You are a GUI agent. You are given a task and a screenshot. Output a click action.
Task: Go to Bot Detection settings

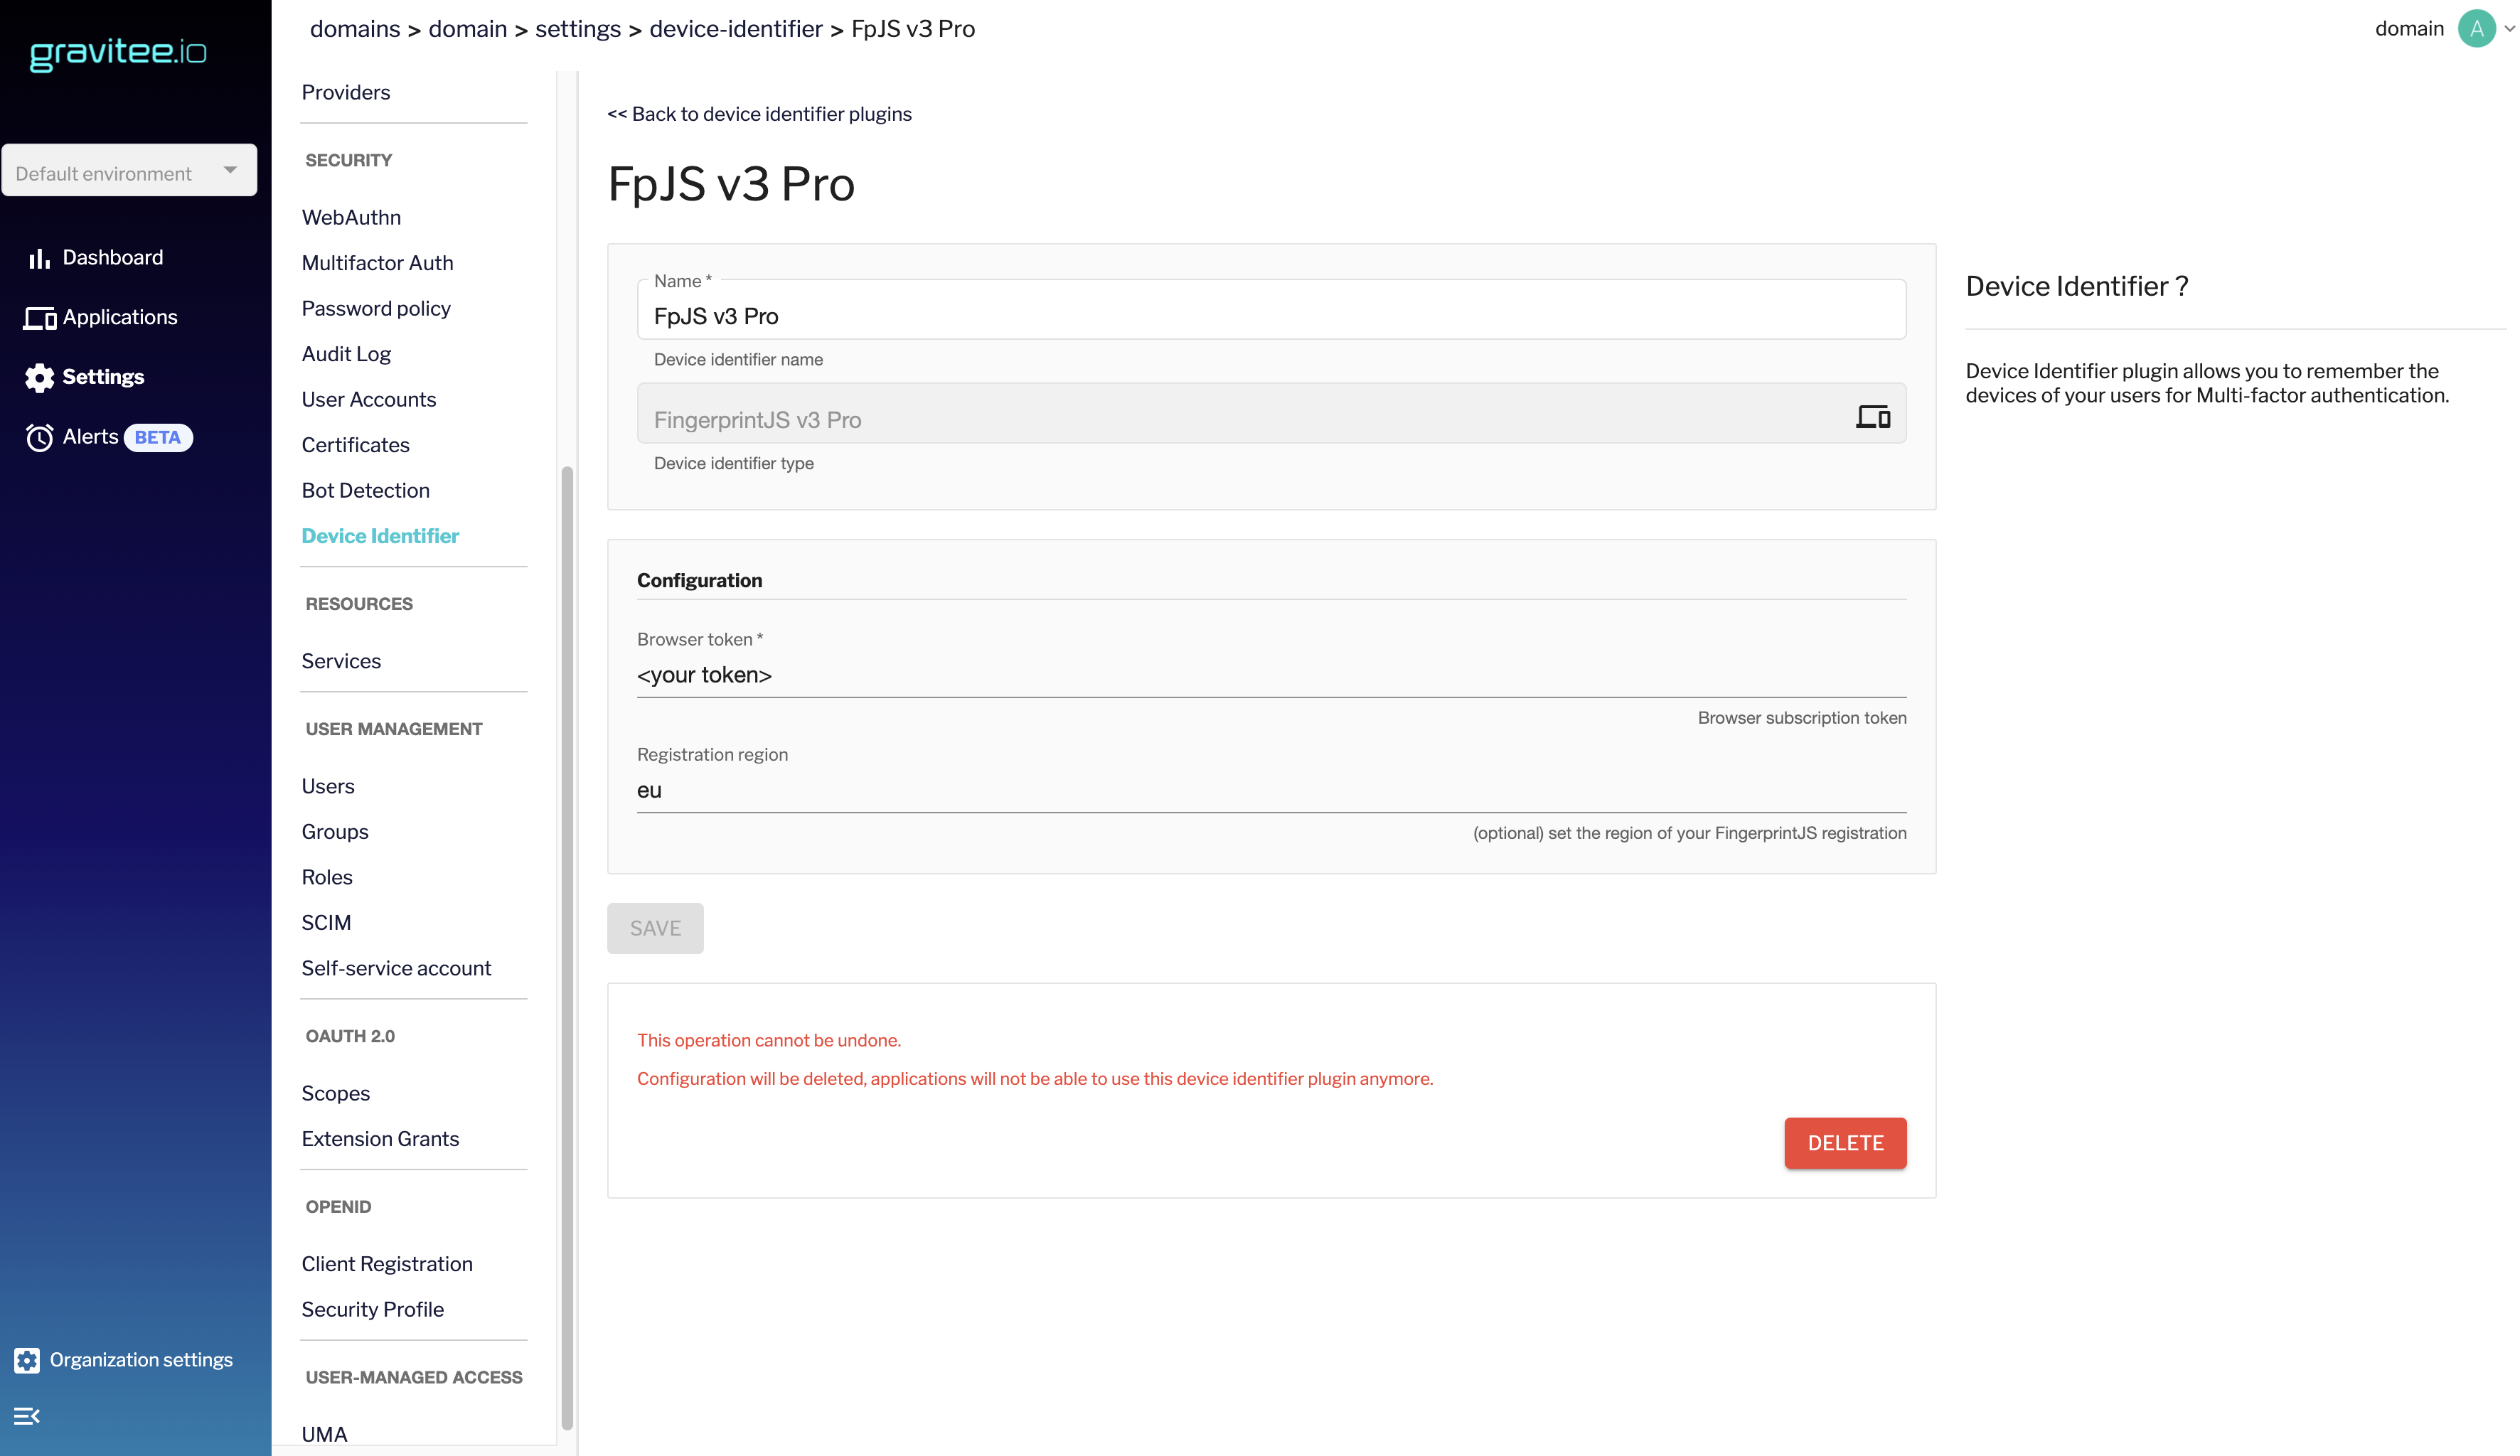pyautogui.click(x=365, y=491)
